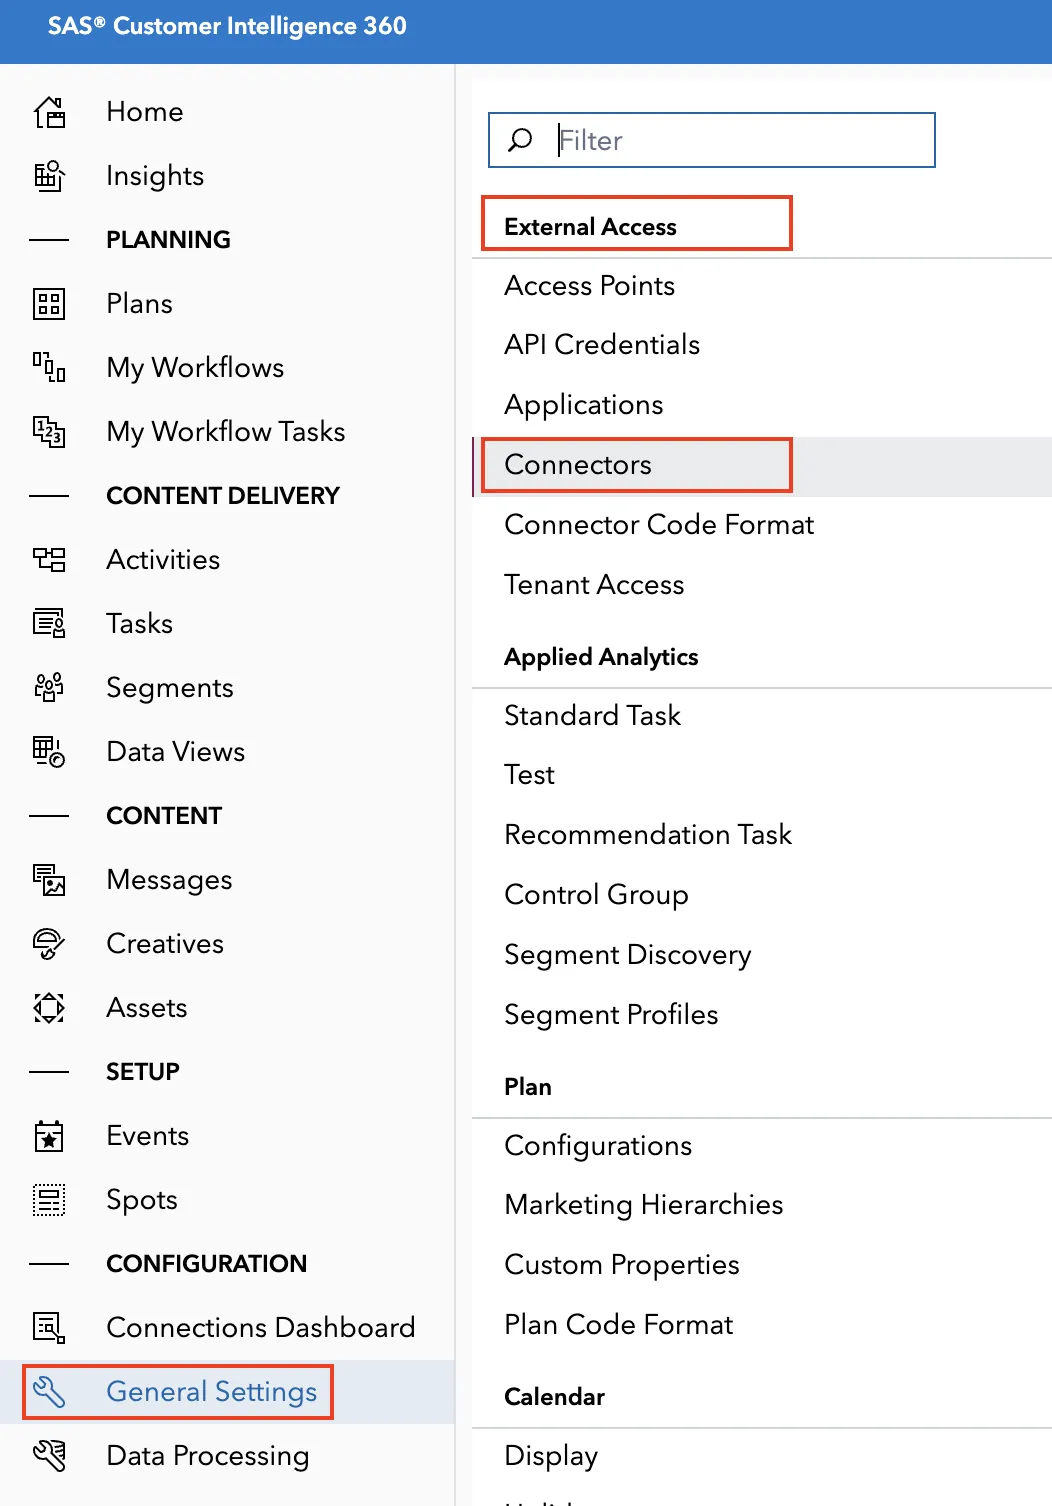Click the Calendar section heading
This screenshot has height=1506, width=1052.
pyautogui.click(x=554, y=1397)
